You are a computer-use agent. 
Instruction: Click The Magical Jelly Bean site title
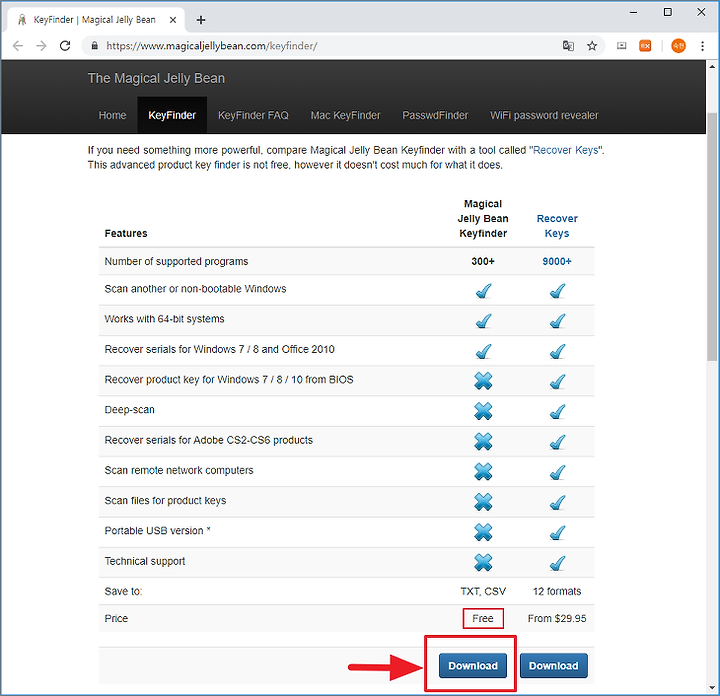(156, 79)
